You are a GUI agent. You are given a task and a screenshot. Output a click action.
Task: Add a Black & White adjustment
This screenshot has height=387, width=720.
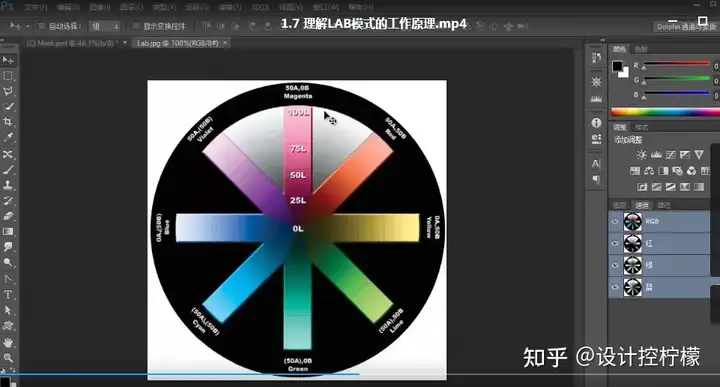(x=663, y=171)
